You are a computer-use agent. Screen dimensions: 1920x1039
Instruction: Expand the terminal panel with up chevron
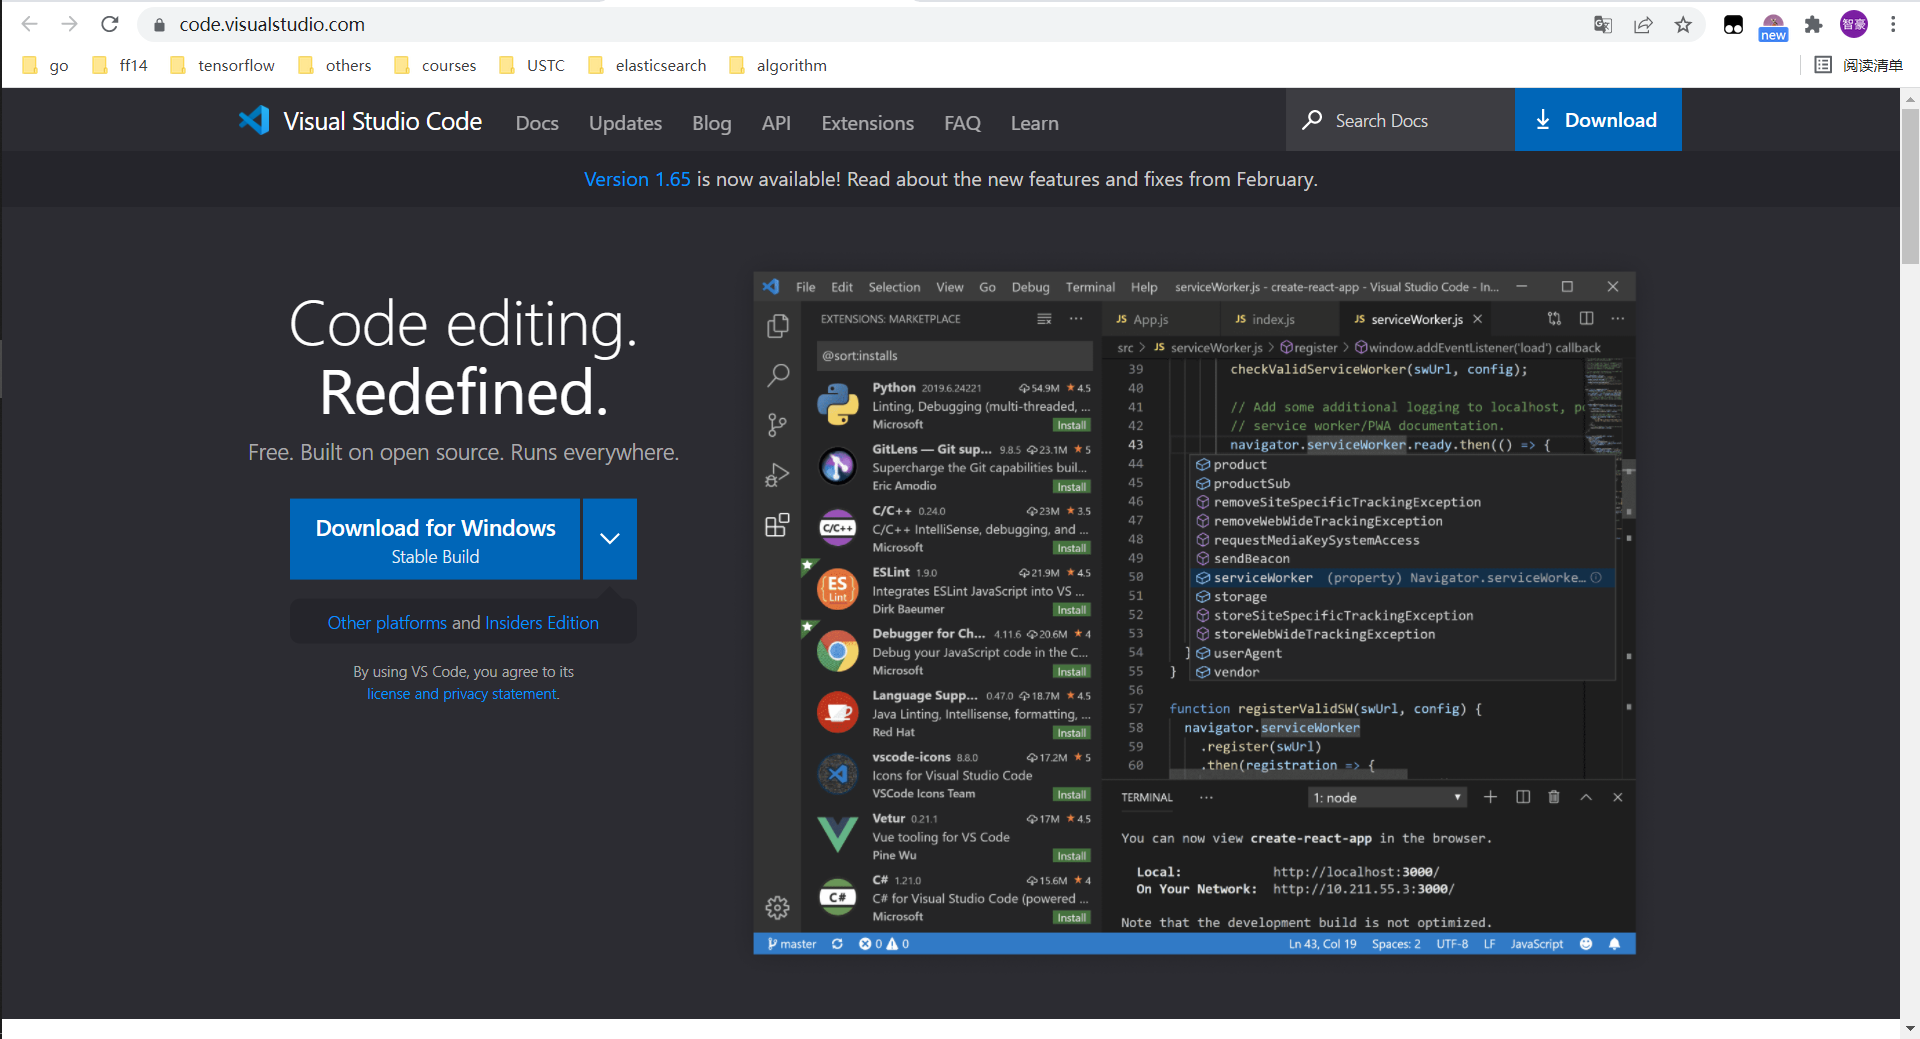1586,797
